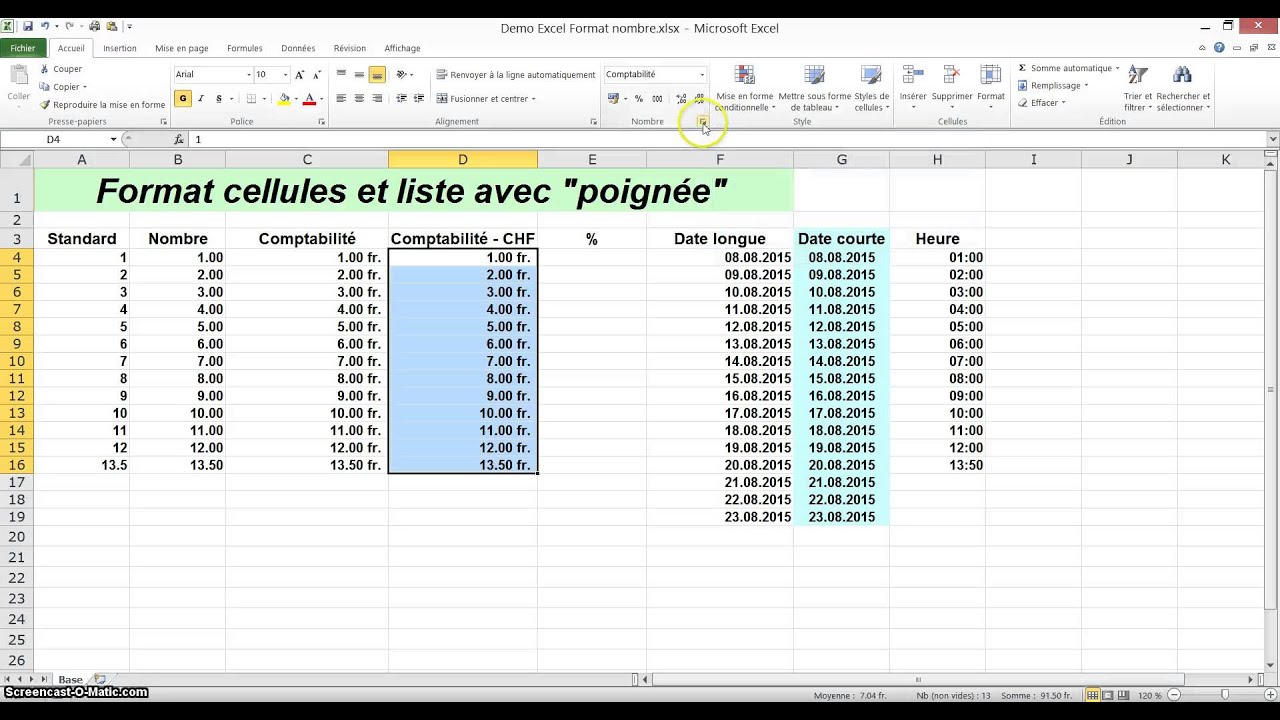This screenshot has height=720, width=1280.
Task: Open the Comptabilité number format dropdown
Action: (x=701, y=75)
